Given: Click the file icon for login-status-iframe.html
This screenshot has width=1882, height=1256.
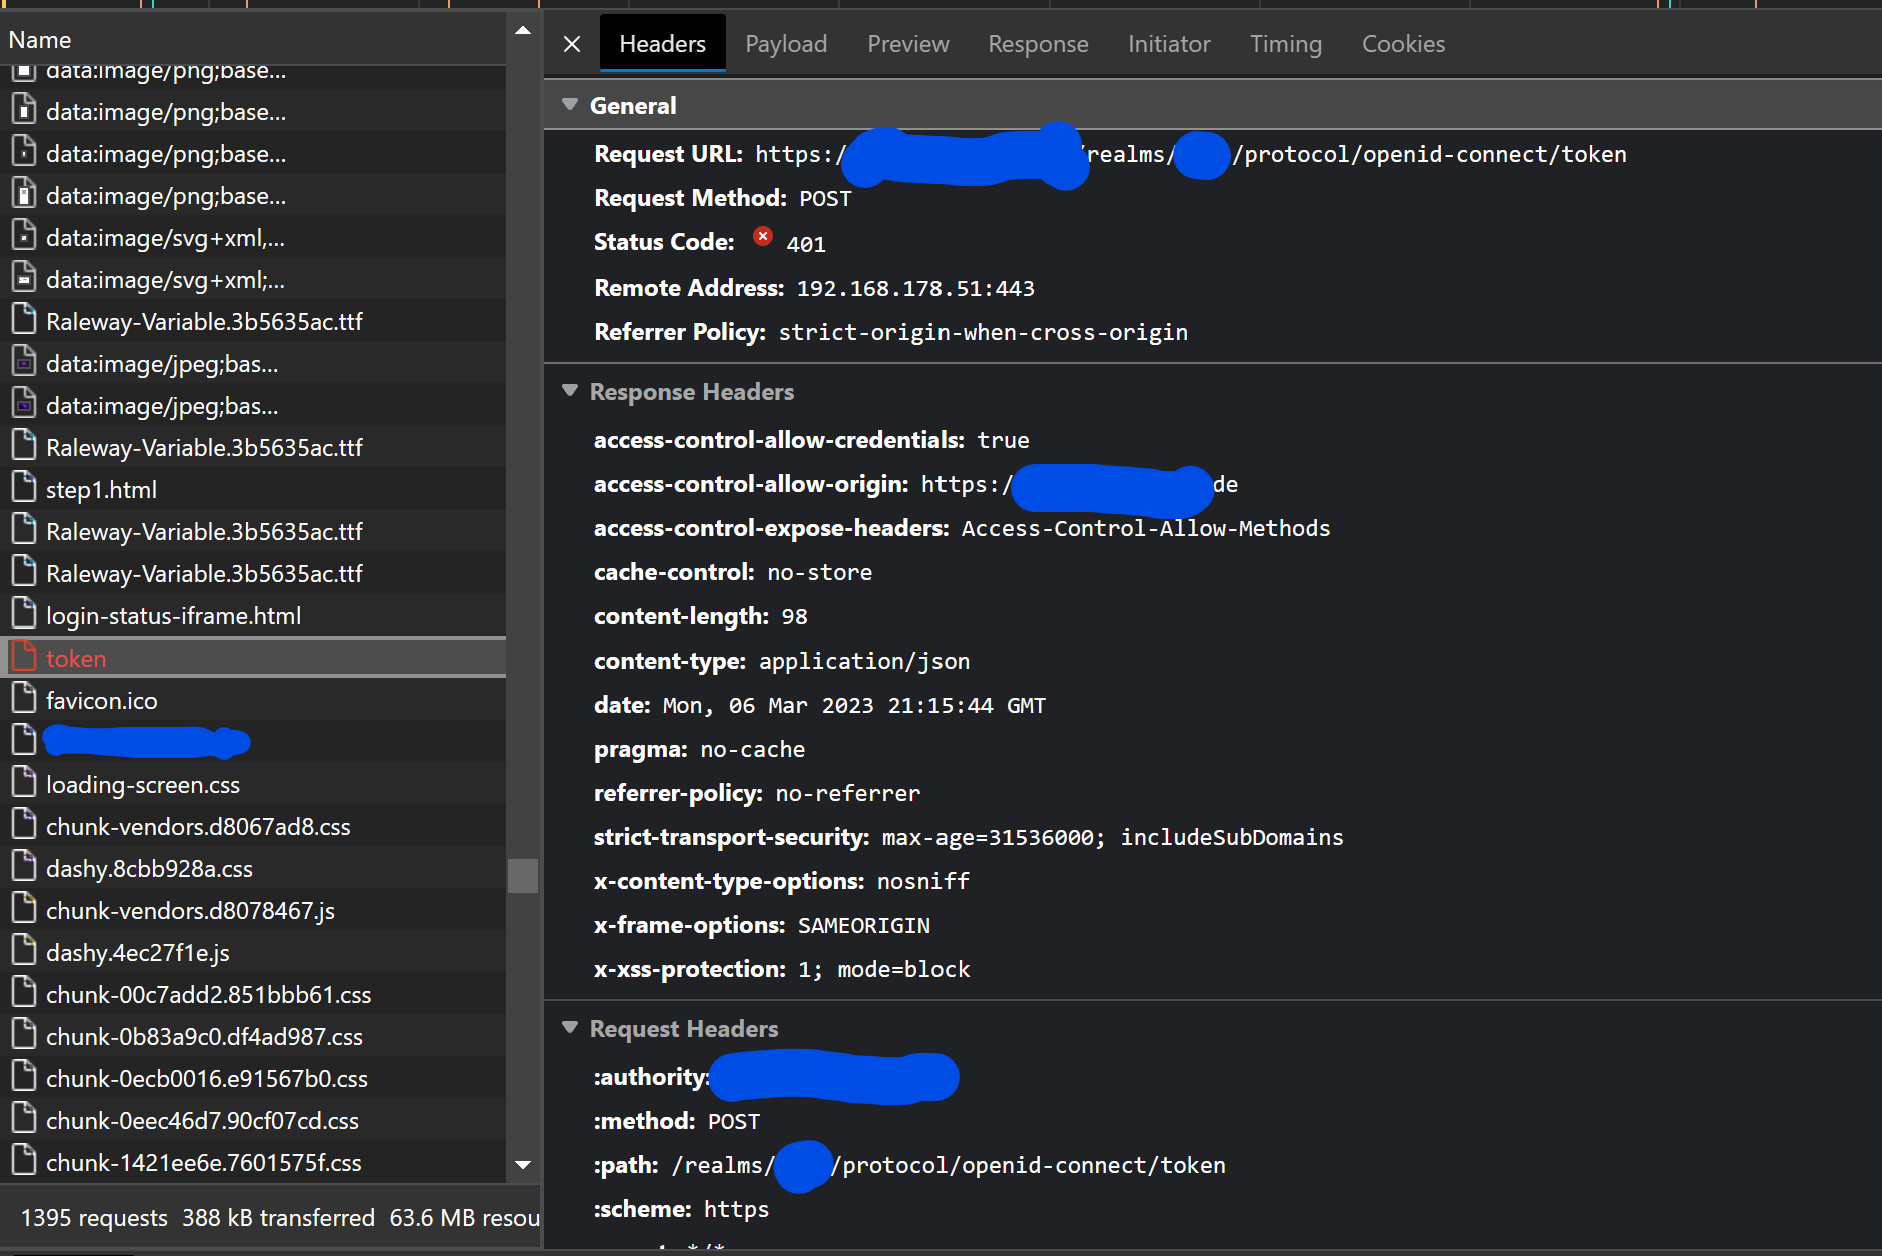Looking at the screenshot, I should 22,614.
